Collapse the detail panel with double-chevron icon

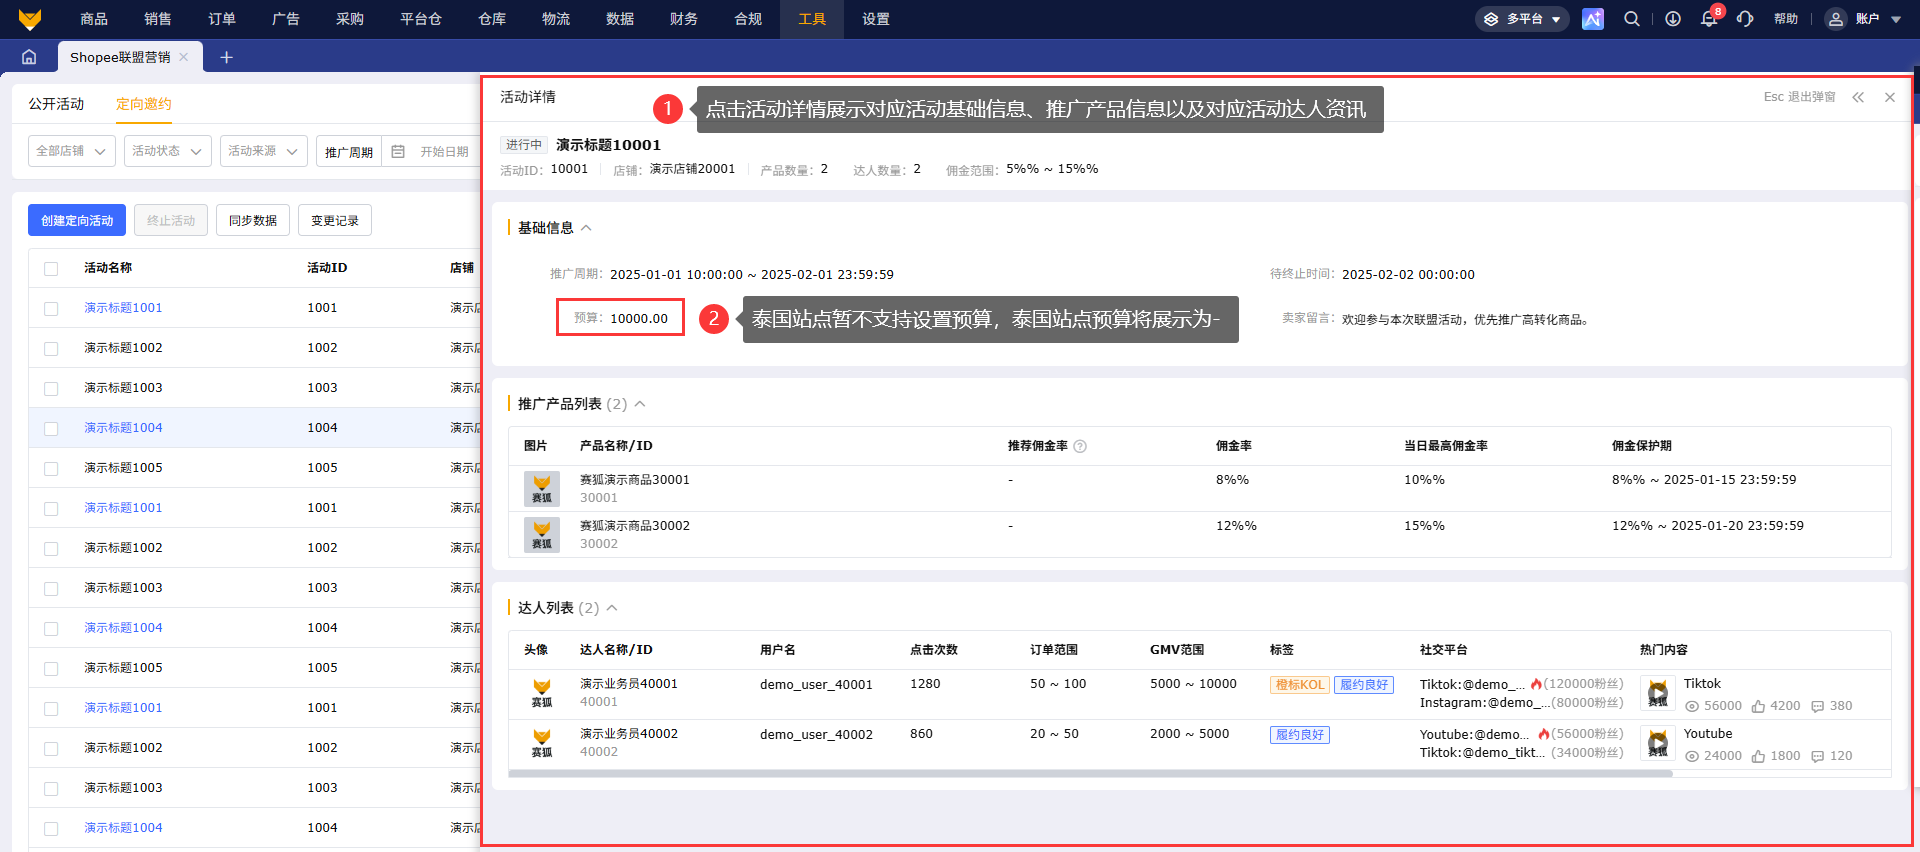tap(1858, 97)
